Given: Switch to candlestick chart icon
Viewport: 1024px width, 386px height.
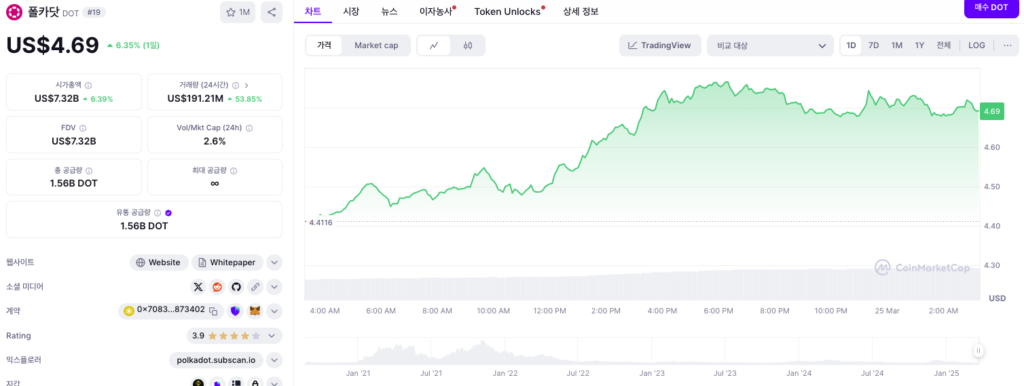Looking at the screenshot, I should click(x=468, y=46).
